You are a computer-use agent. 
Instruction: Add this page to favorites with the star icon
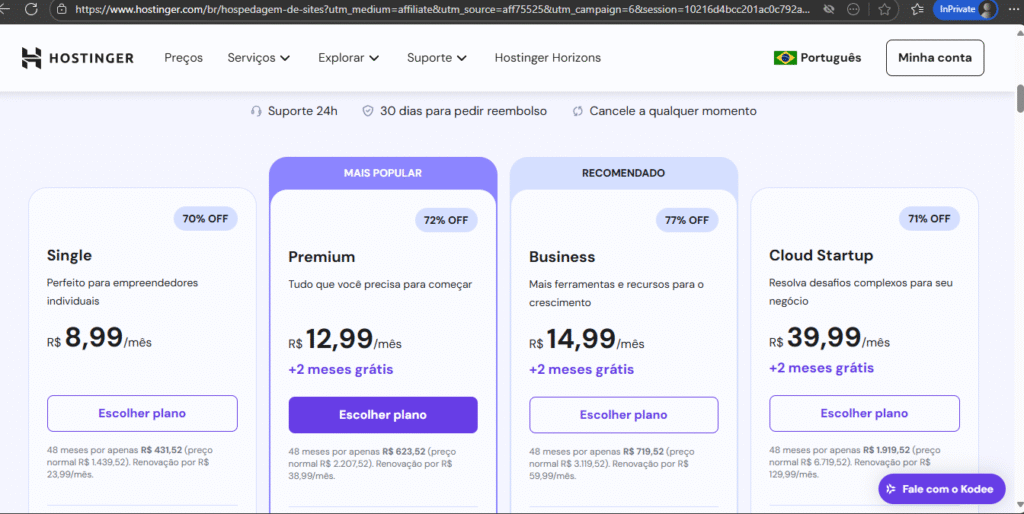tap(884, 10)
